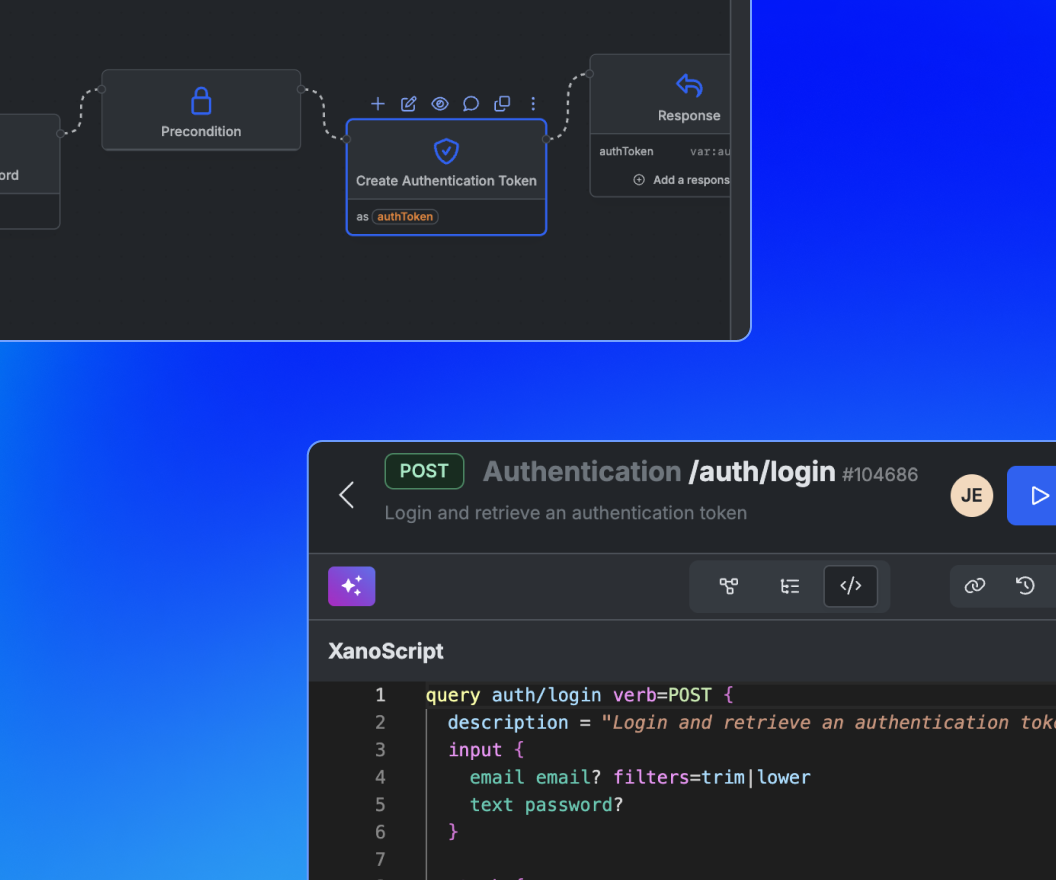This screenshot has height=880, width=1056.
Task: Toggle the eye visibility icon on the token node
Action: pos(439,104)
